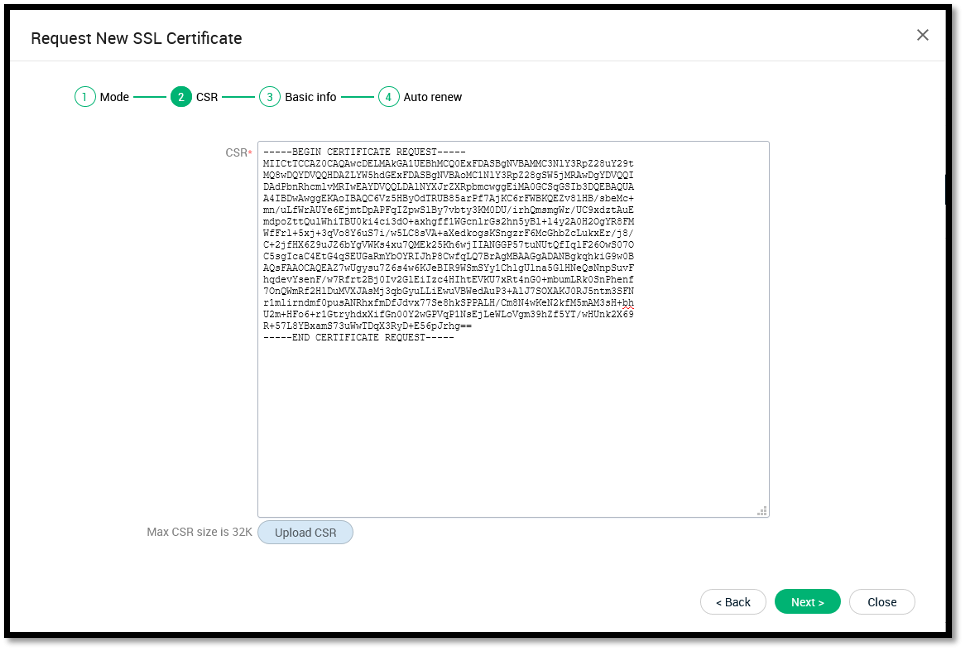
Task: Select the Mode step label
Action: click(114, 97)
